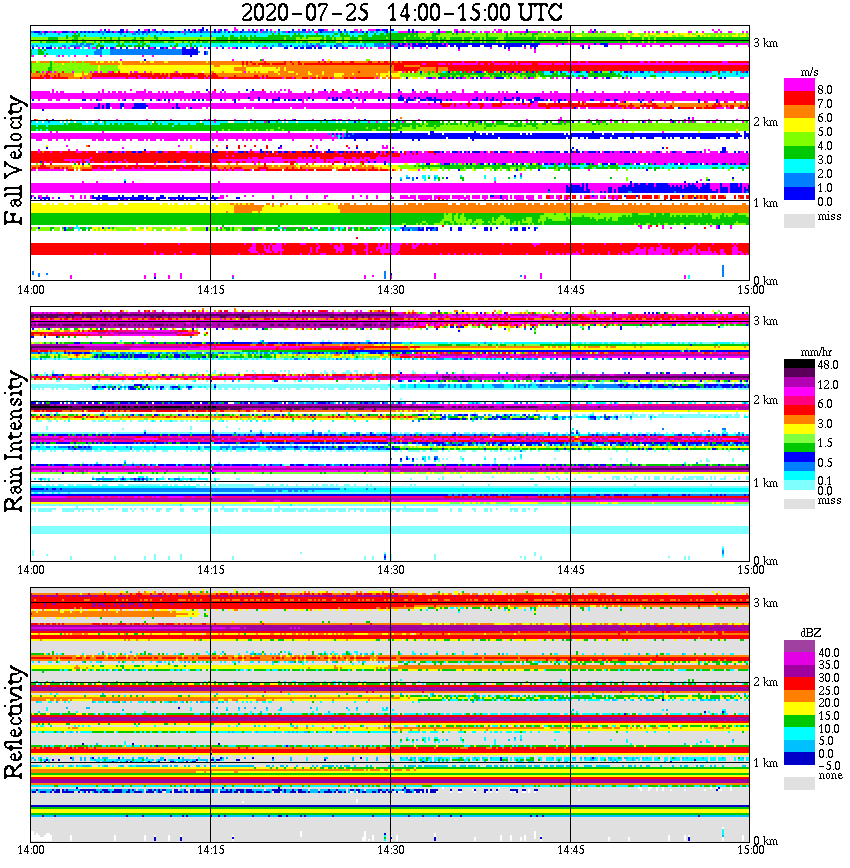
Task: Pick the magenta 35.0 dBZ legend swatch
Action: (x=799, y=659)
